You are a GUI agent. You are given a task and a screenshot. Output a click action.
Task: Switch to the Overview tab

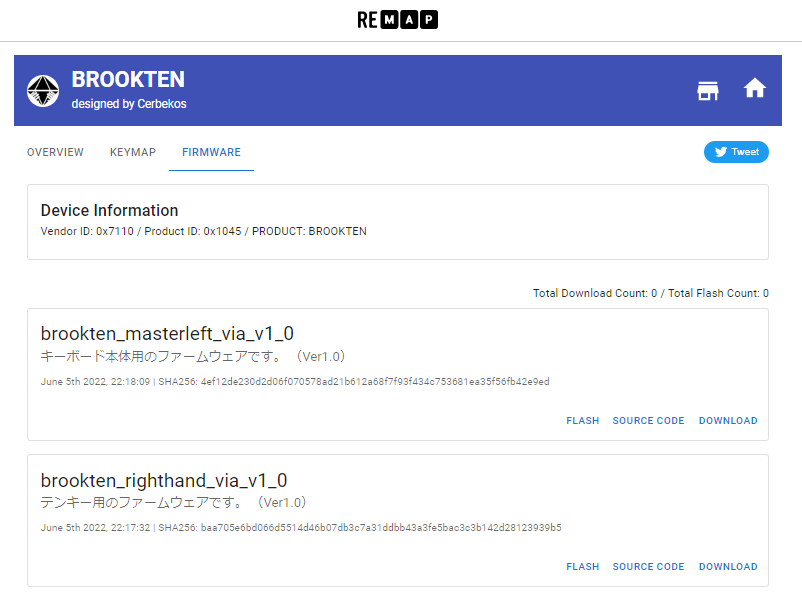click(x=55, y=152)
